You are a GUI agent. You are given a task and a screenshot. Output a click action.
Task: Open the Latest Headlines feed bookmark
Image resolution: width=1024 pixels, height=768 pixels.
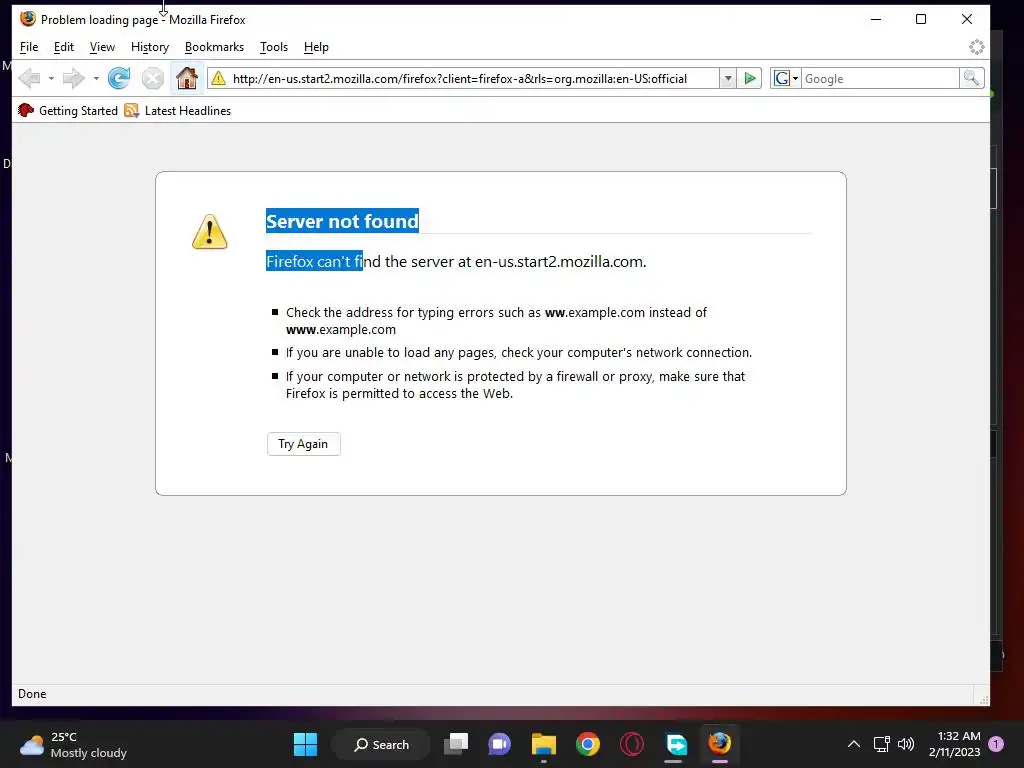(178, 110)
